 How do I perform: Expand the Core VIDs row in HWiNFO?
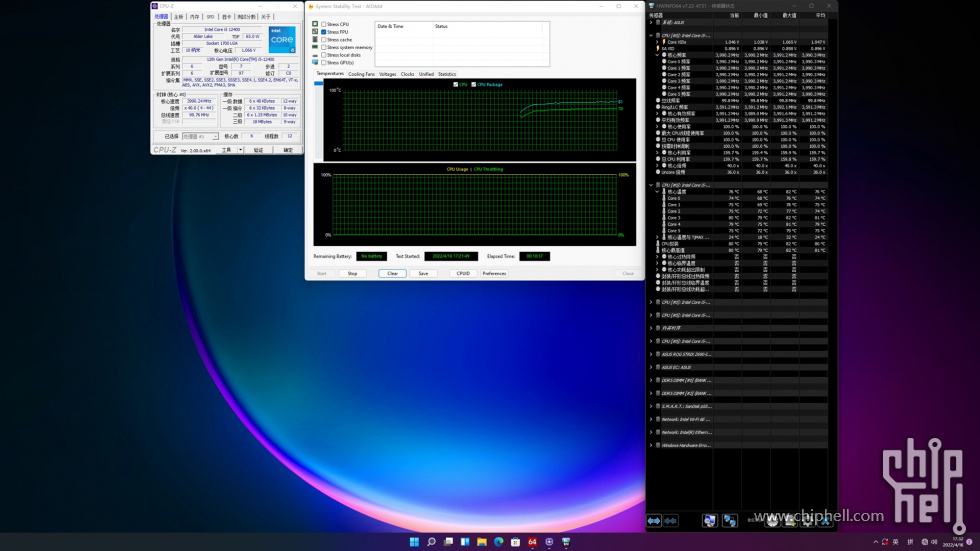(658, 42)
